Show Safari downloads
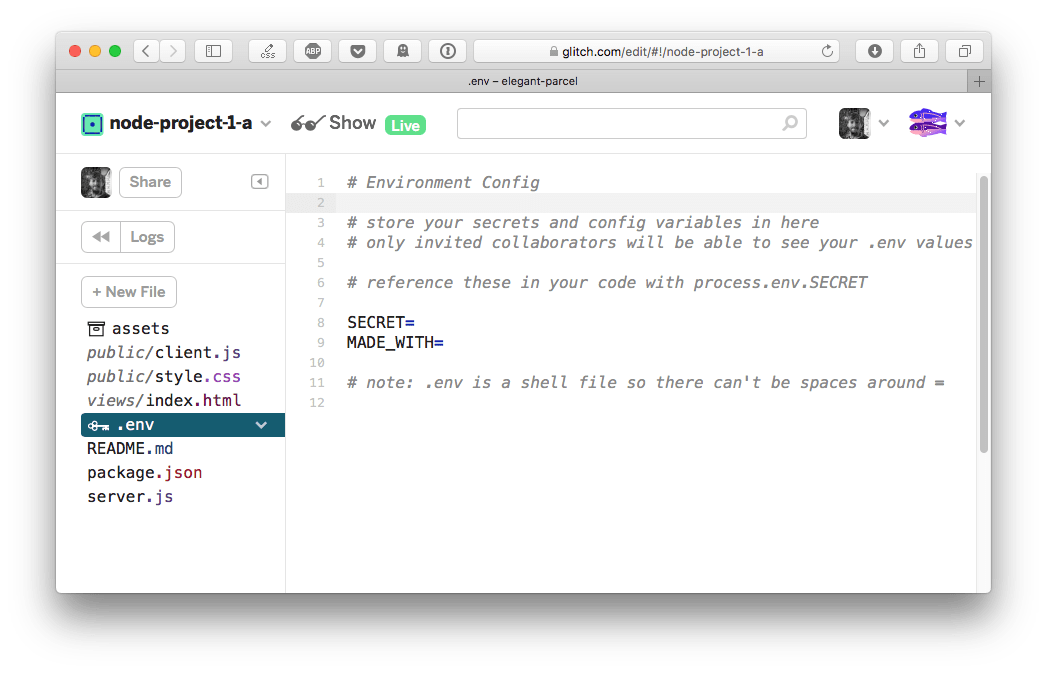Screen dimensions: 1047x673 (875, 51)
